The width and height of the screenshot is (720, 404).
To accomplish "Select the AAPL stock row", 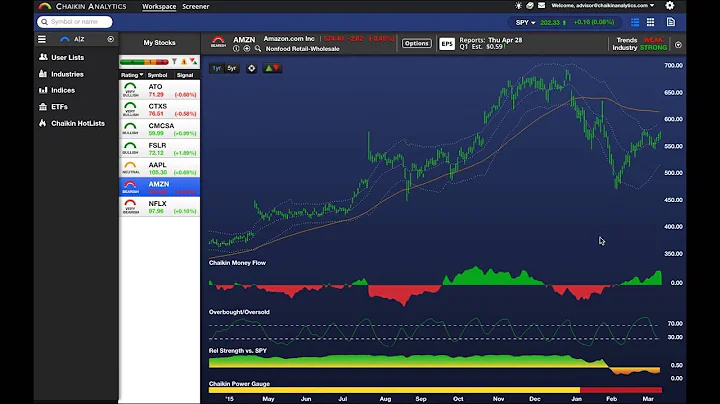I will (159, 168).
